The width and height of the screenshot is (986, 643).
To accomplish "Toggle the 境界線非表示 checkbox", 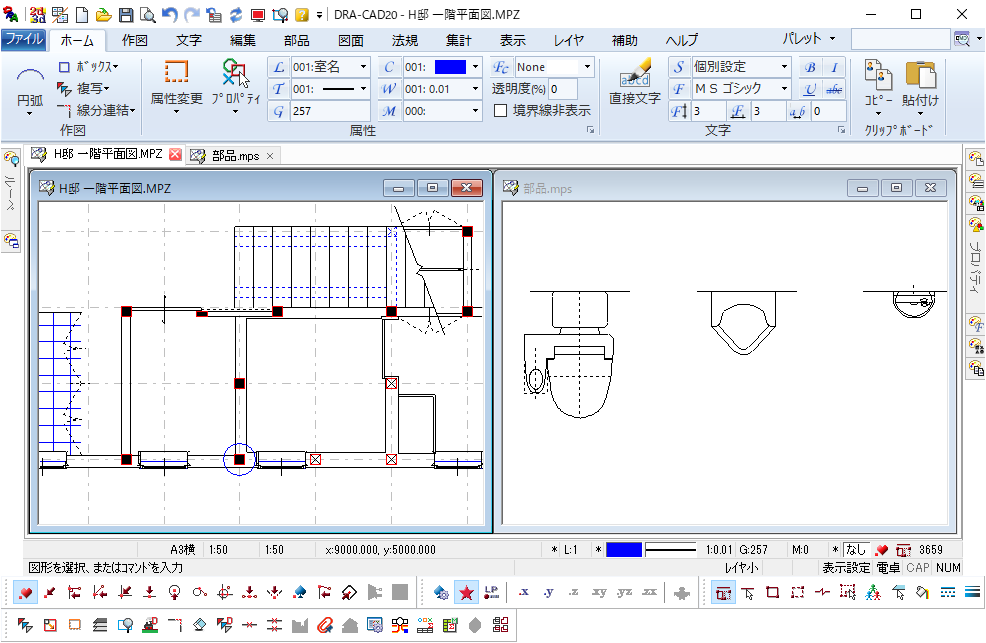I will tap(501, 111).
